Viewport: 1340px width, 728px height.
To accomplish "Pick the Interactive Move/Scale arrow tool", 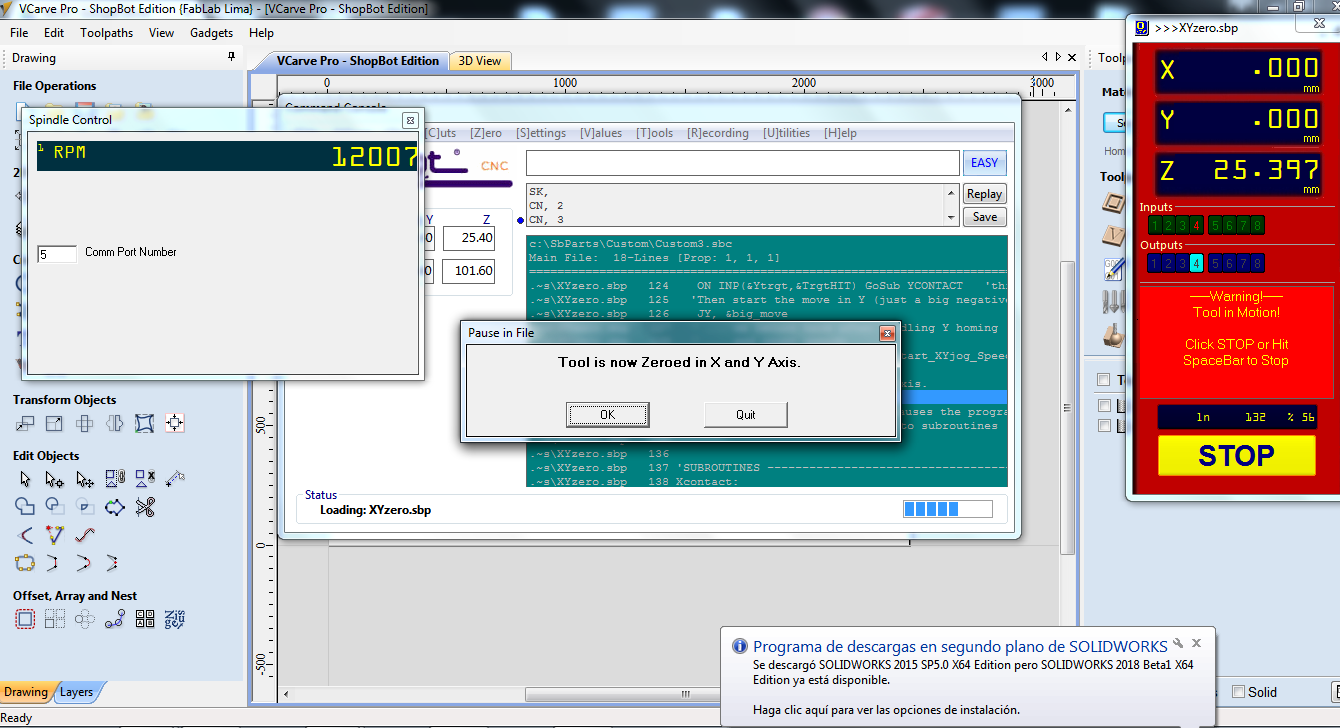I will (x=85, y=479).
